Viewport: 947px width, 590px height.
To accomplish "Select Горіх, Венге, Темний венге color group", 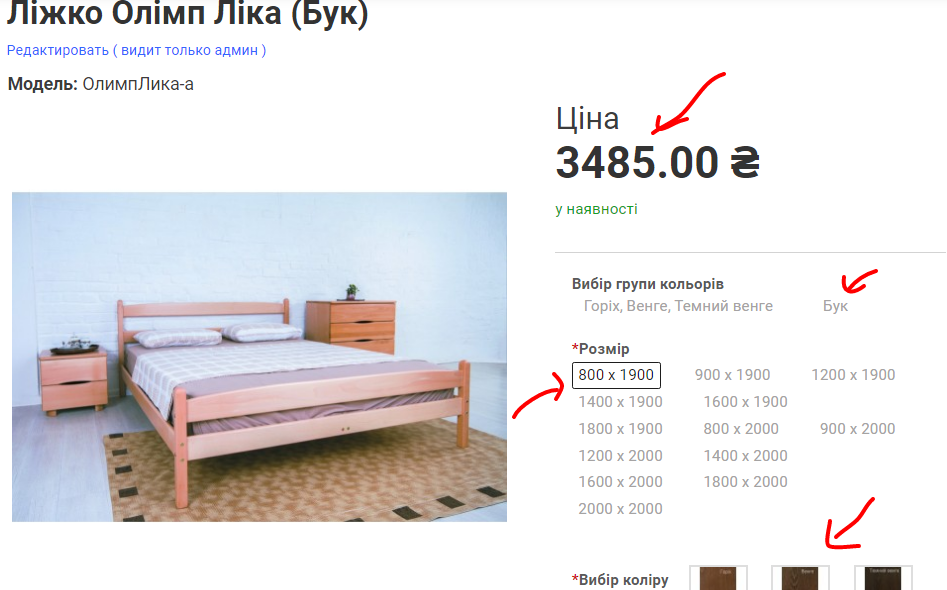I will [x=678, y=306].
